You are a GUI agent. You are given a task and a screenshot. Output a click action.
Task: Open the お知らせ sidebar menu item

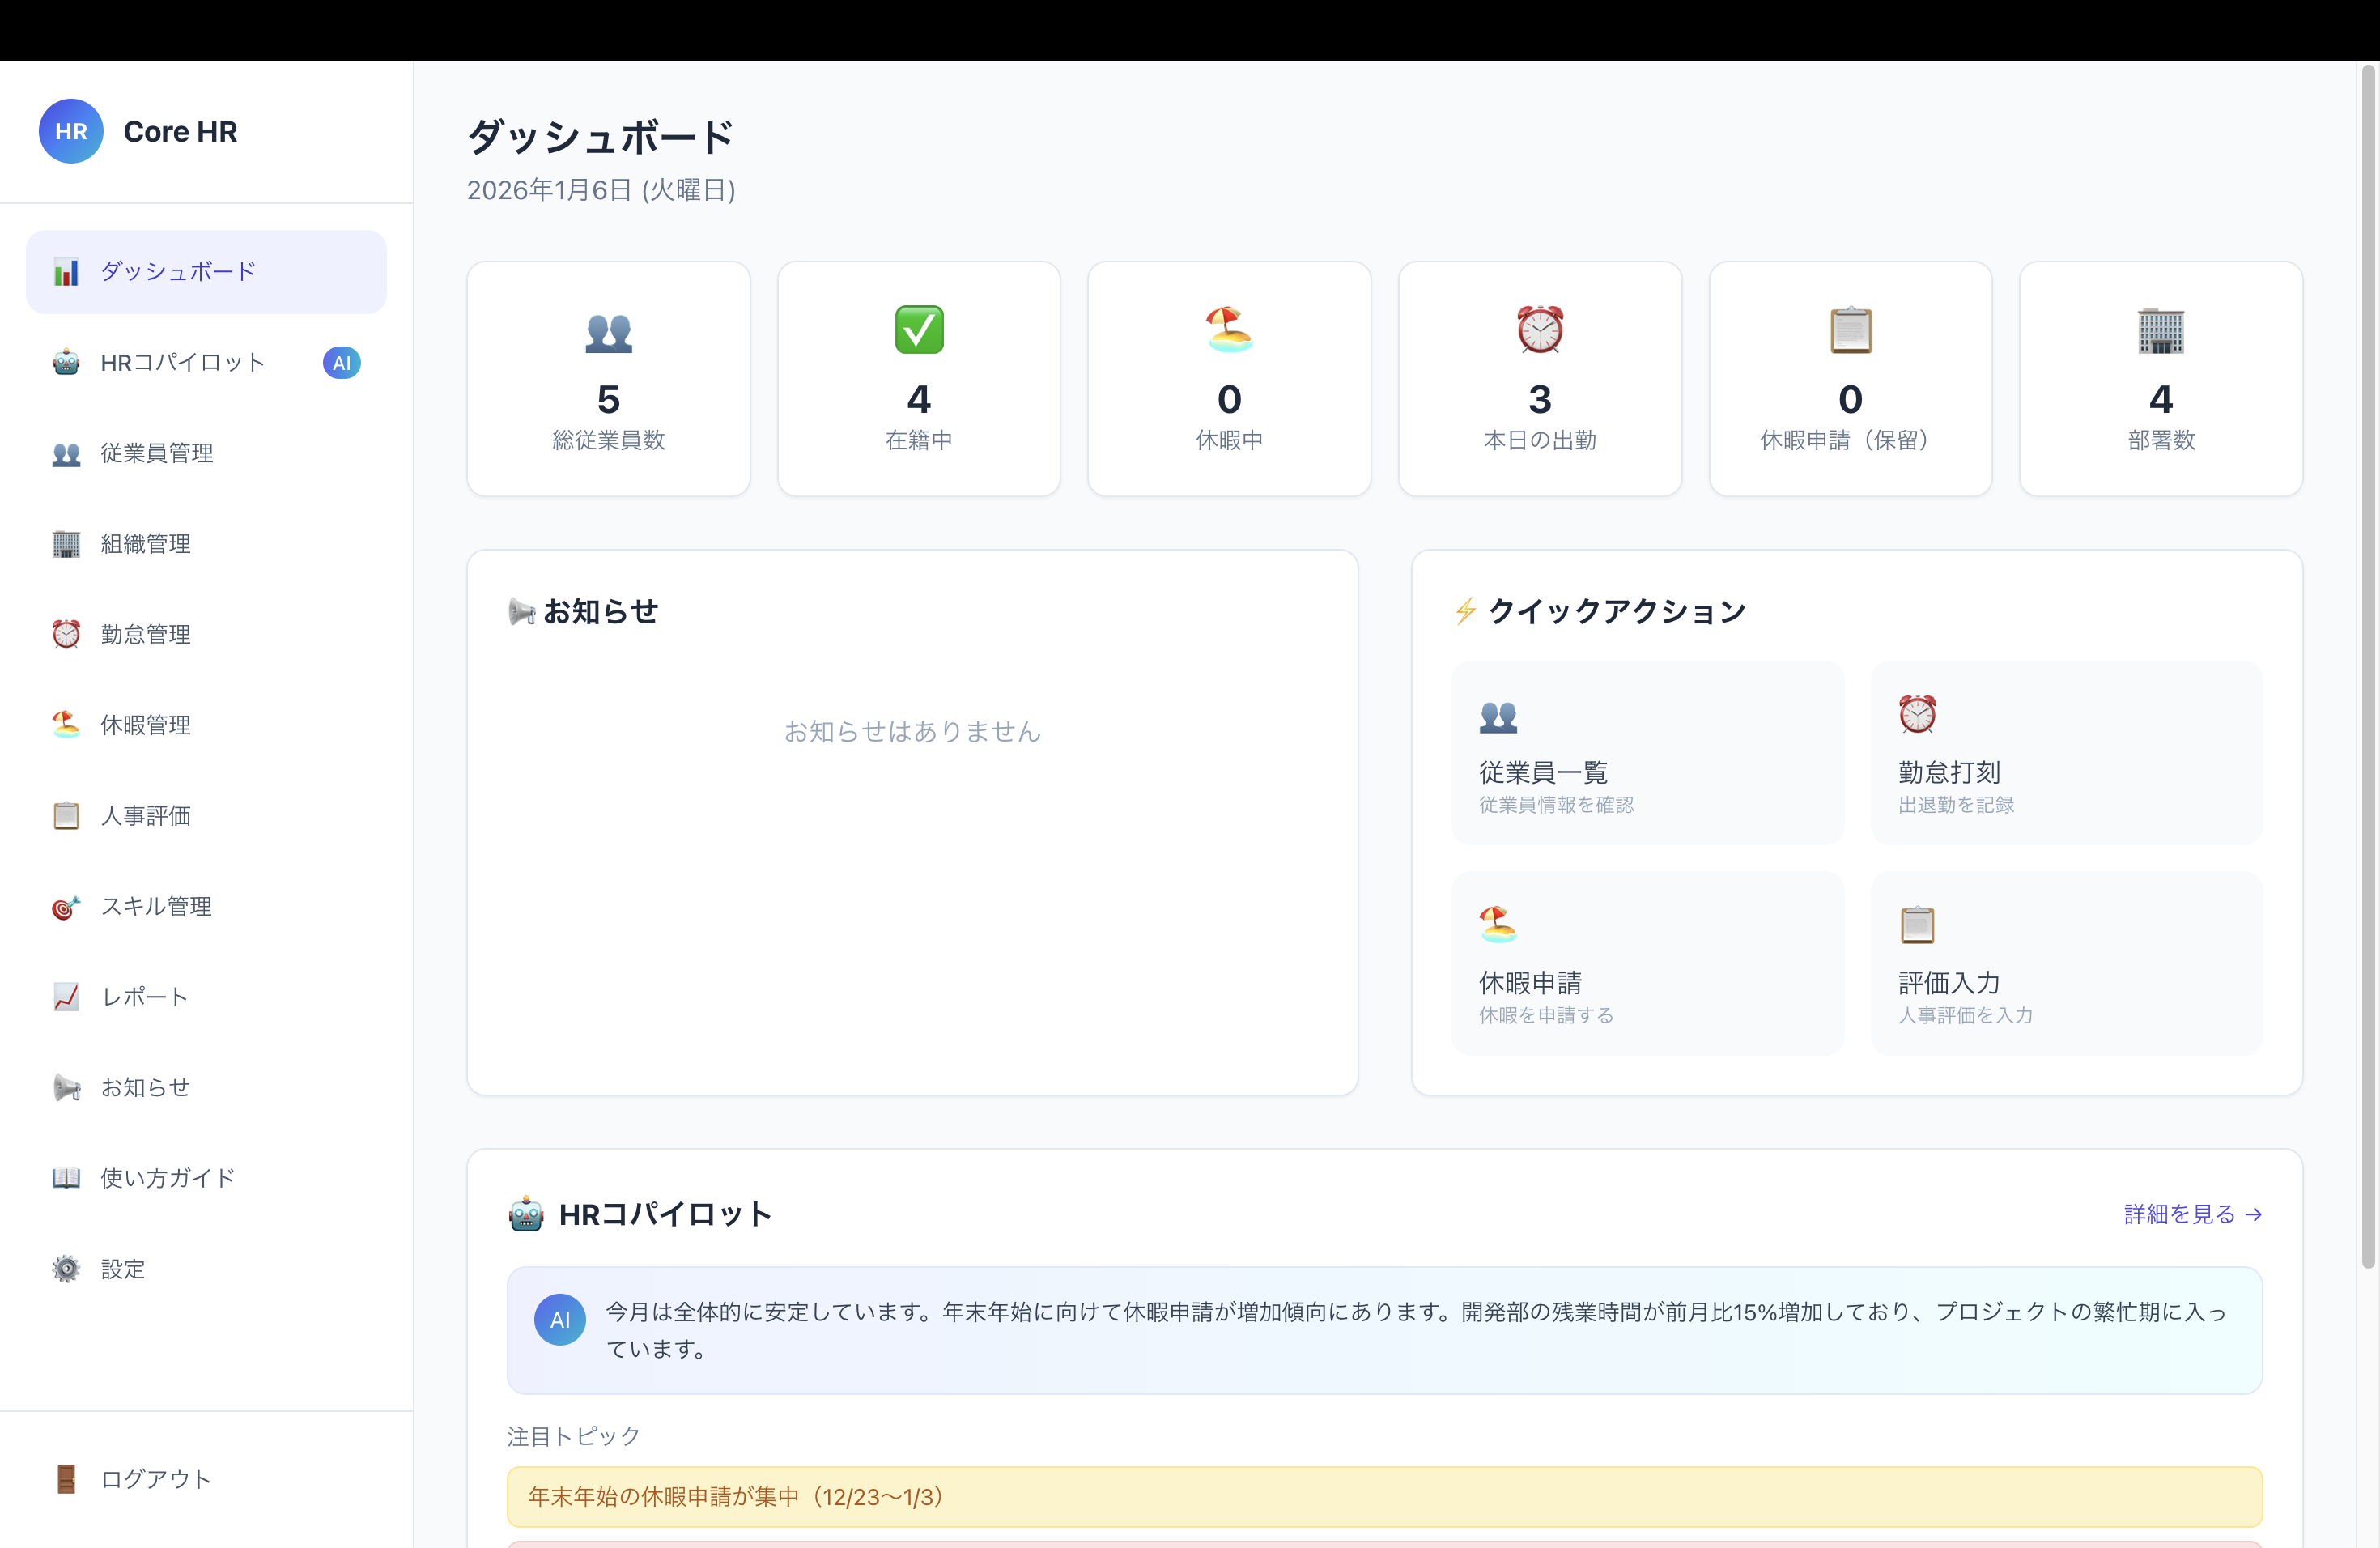point(146,1087)
